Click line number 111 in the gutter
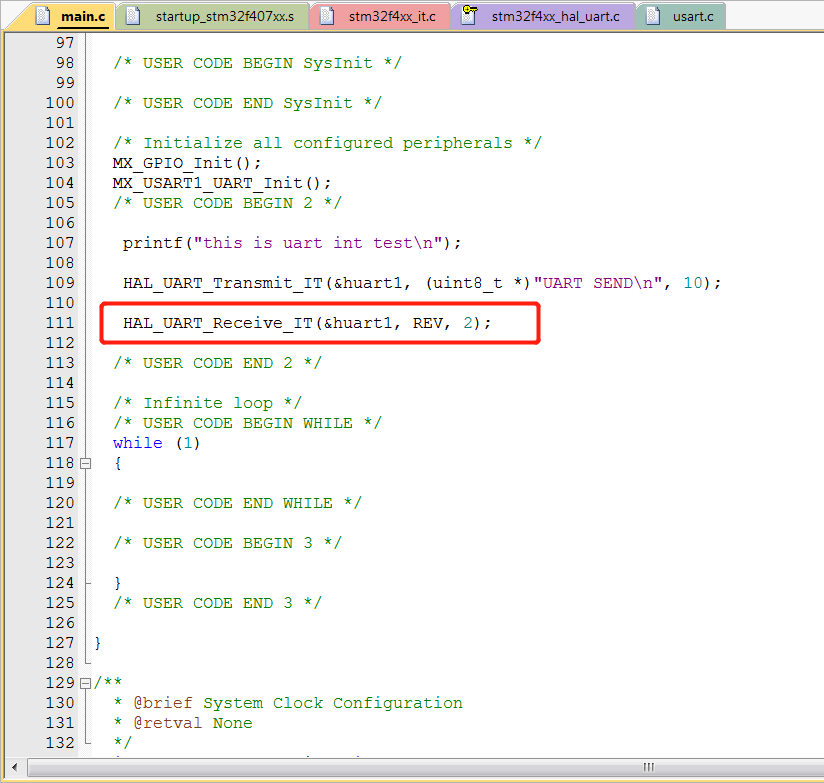Screen dimensions: 824x783 coord(60,323)
